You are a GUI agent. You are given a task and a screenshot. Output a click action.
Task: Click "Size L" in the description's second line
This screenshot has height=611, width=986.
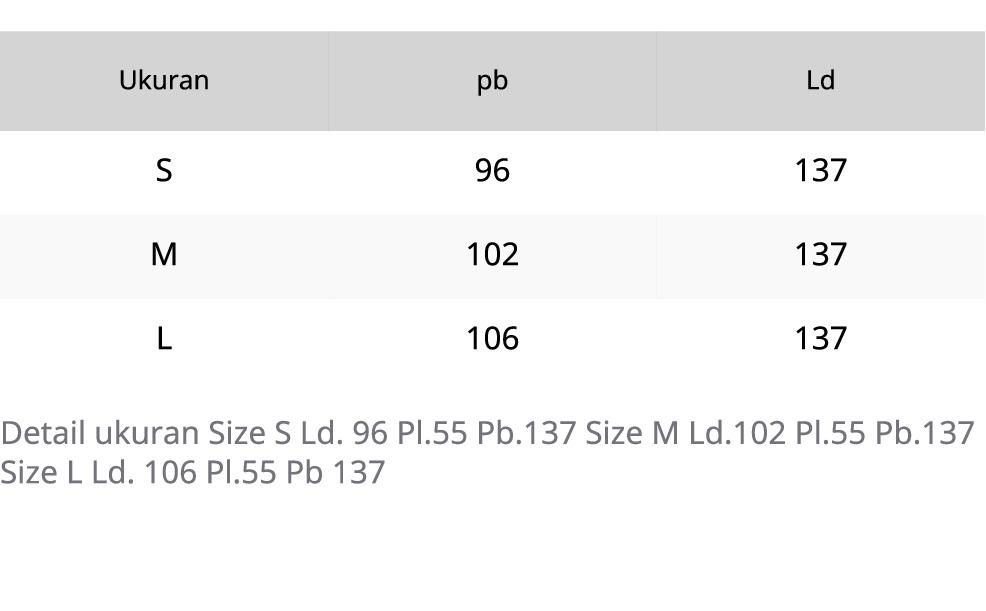pyautogui.click(x=41, y=472)
